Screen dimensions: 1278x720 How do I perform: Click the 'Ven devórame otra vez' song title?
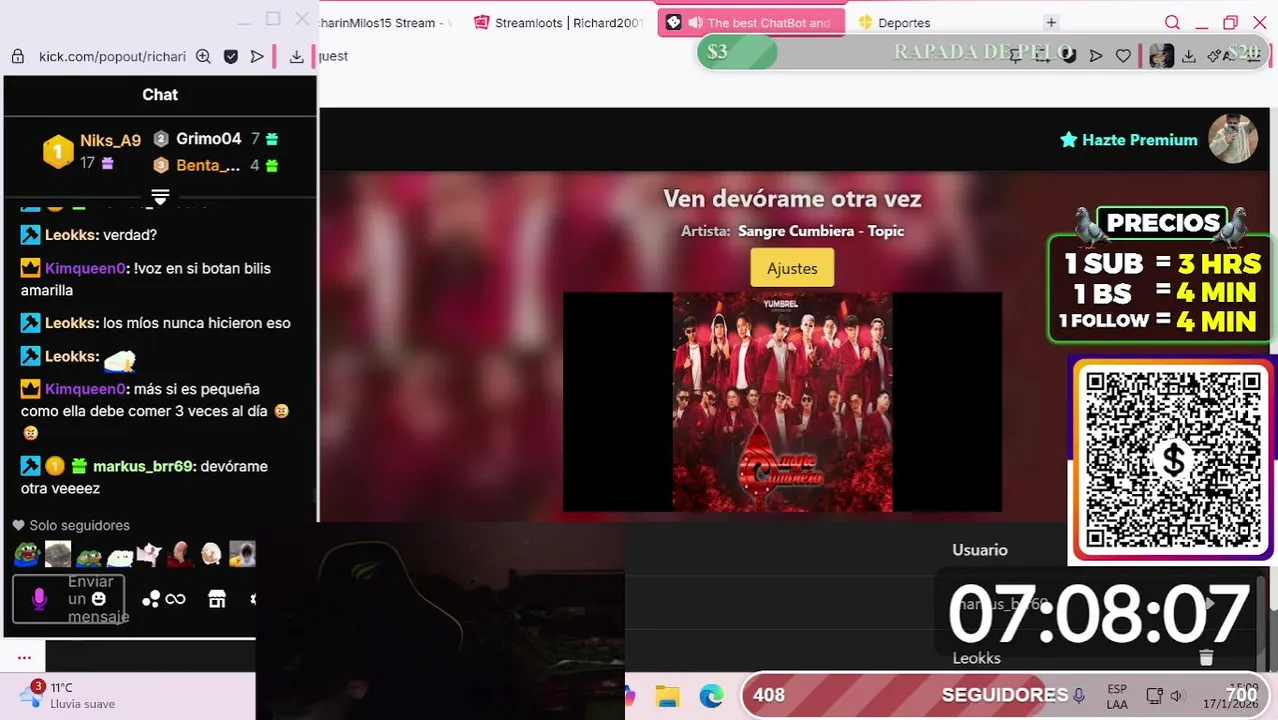point(792,199)
